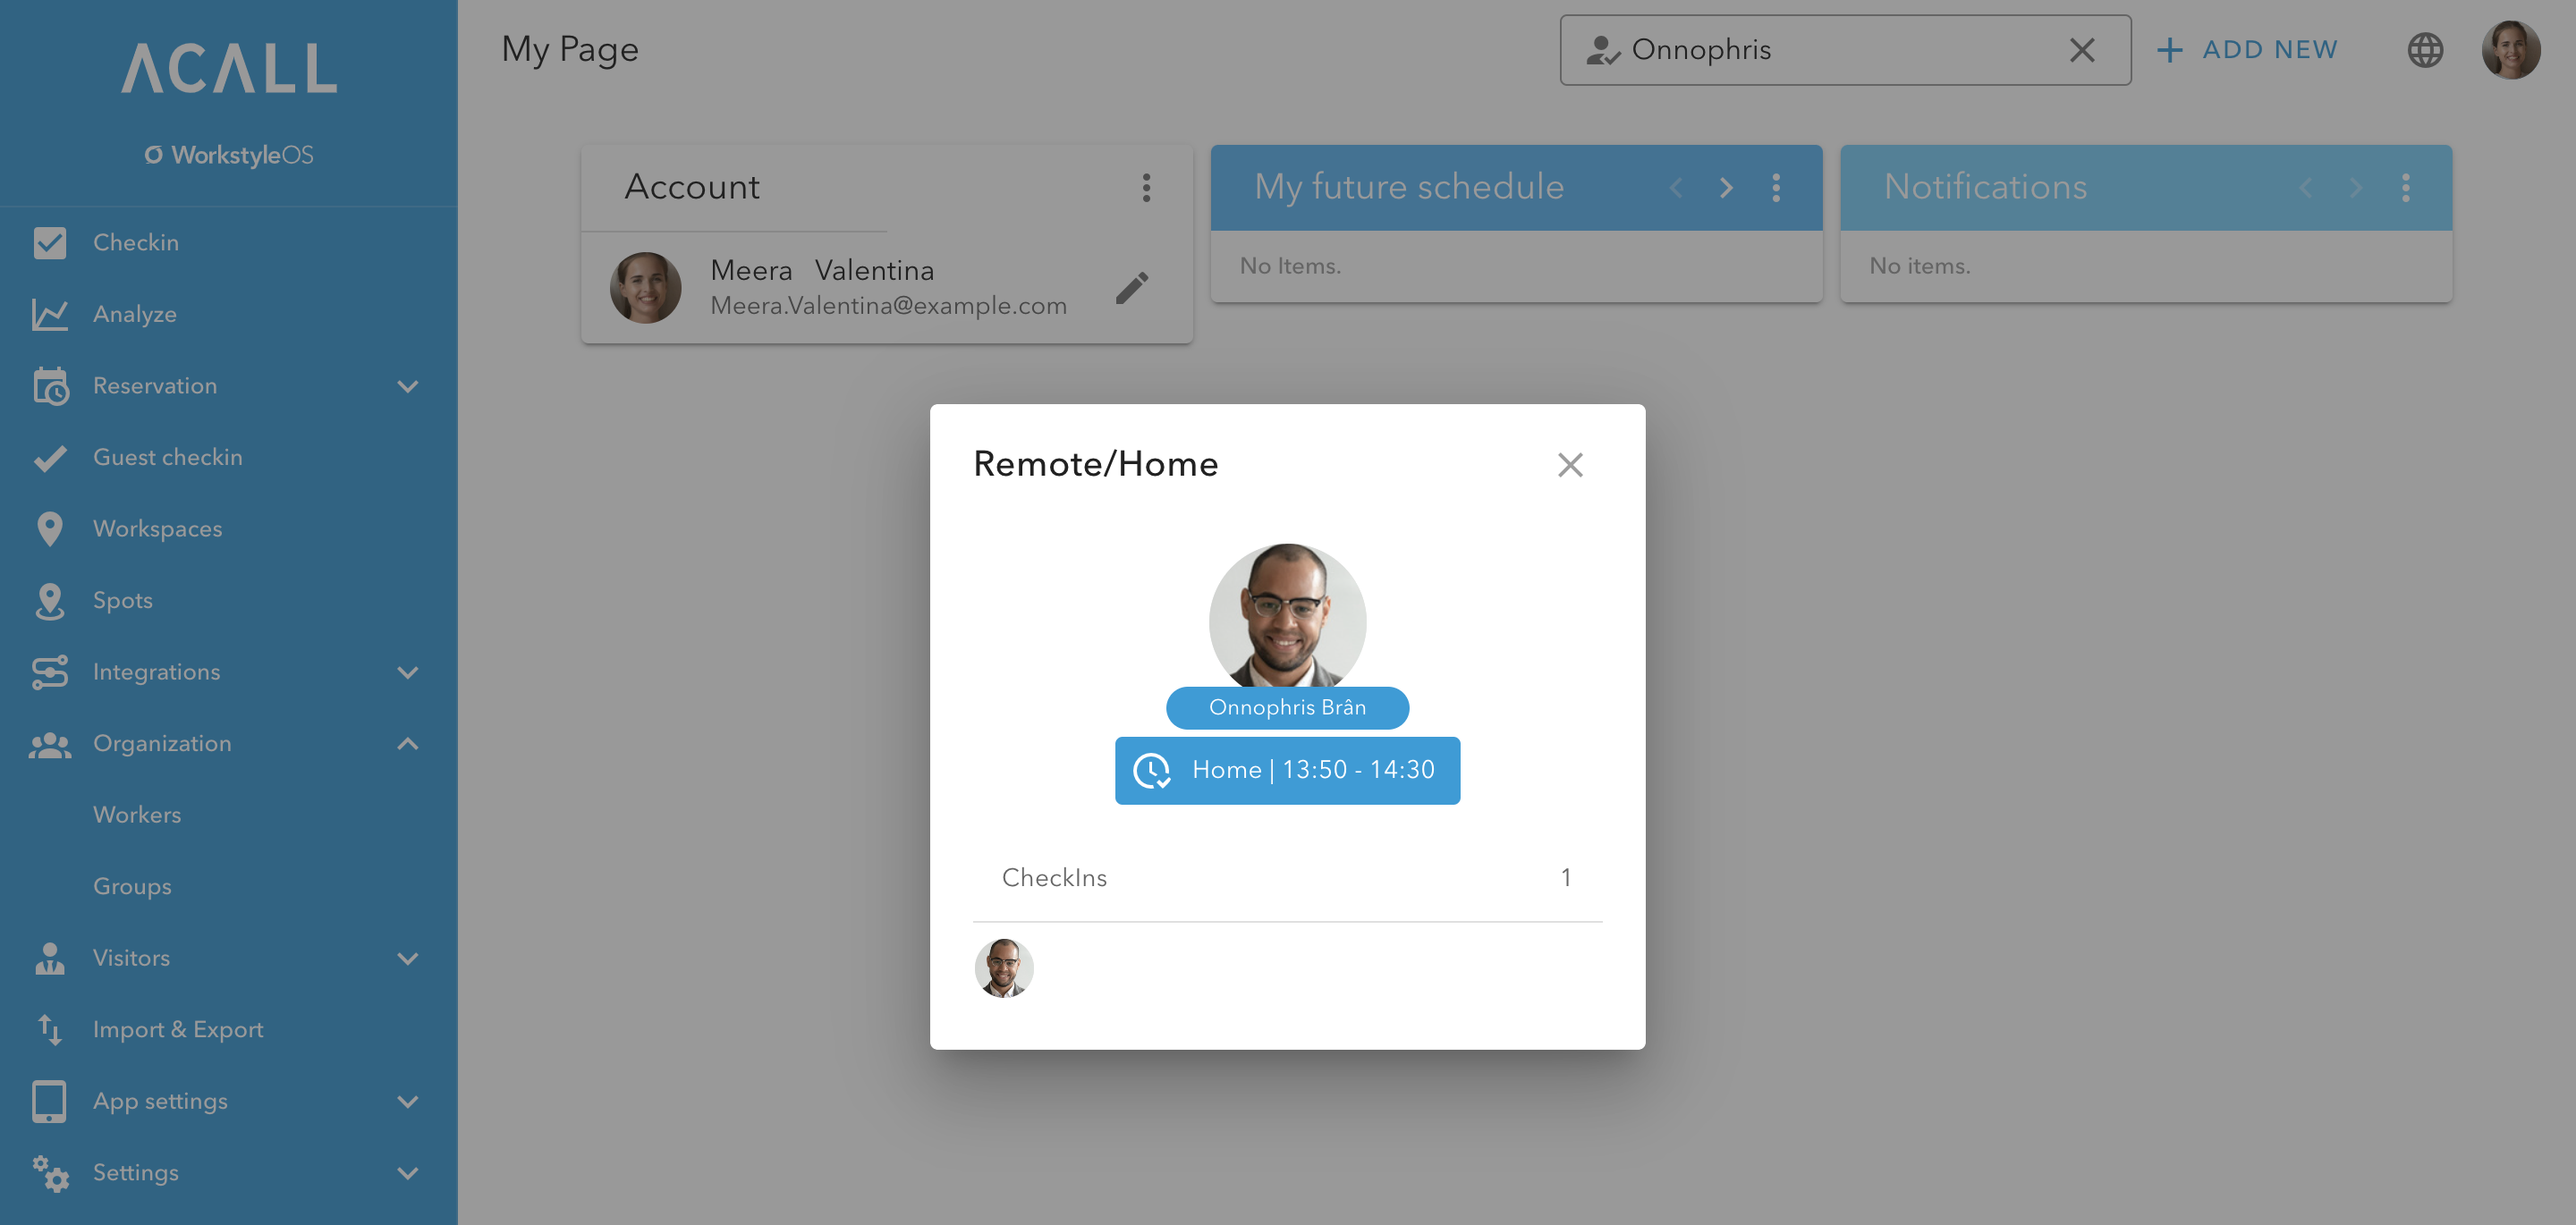This screenshot has height=1225, width=2576.
Task: Click the user profile avatar in top bar
Action: click(2511, 50)
